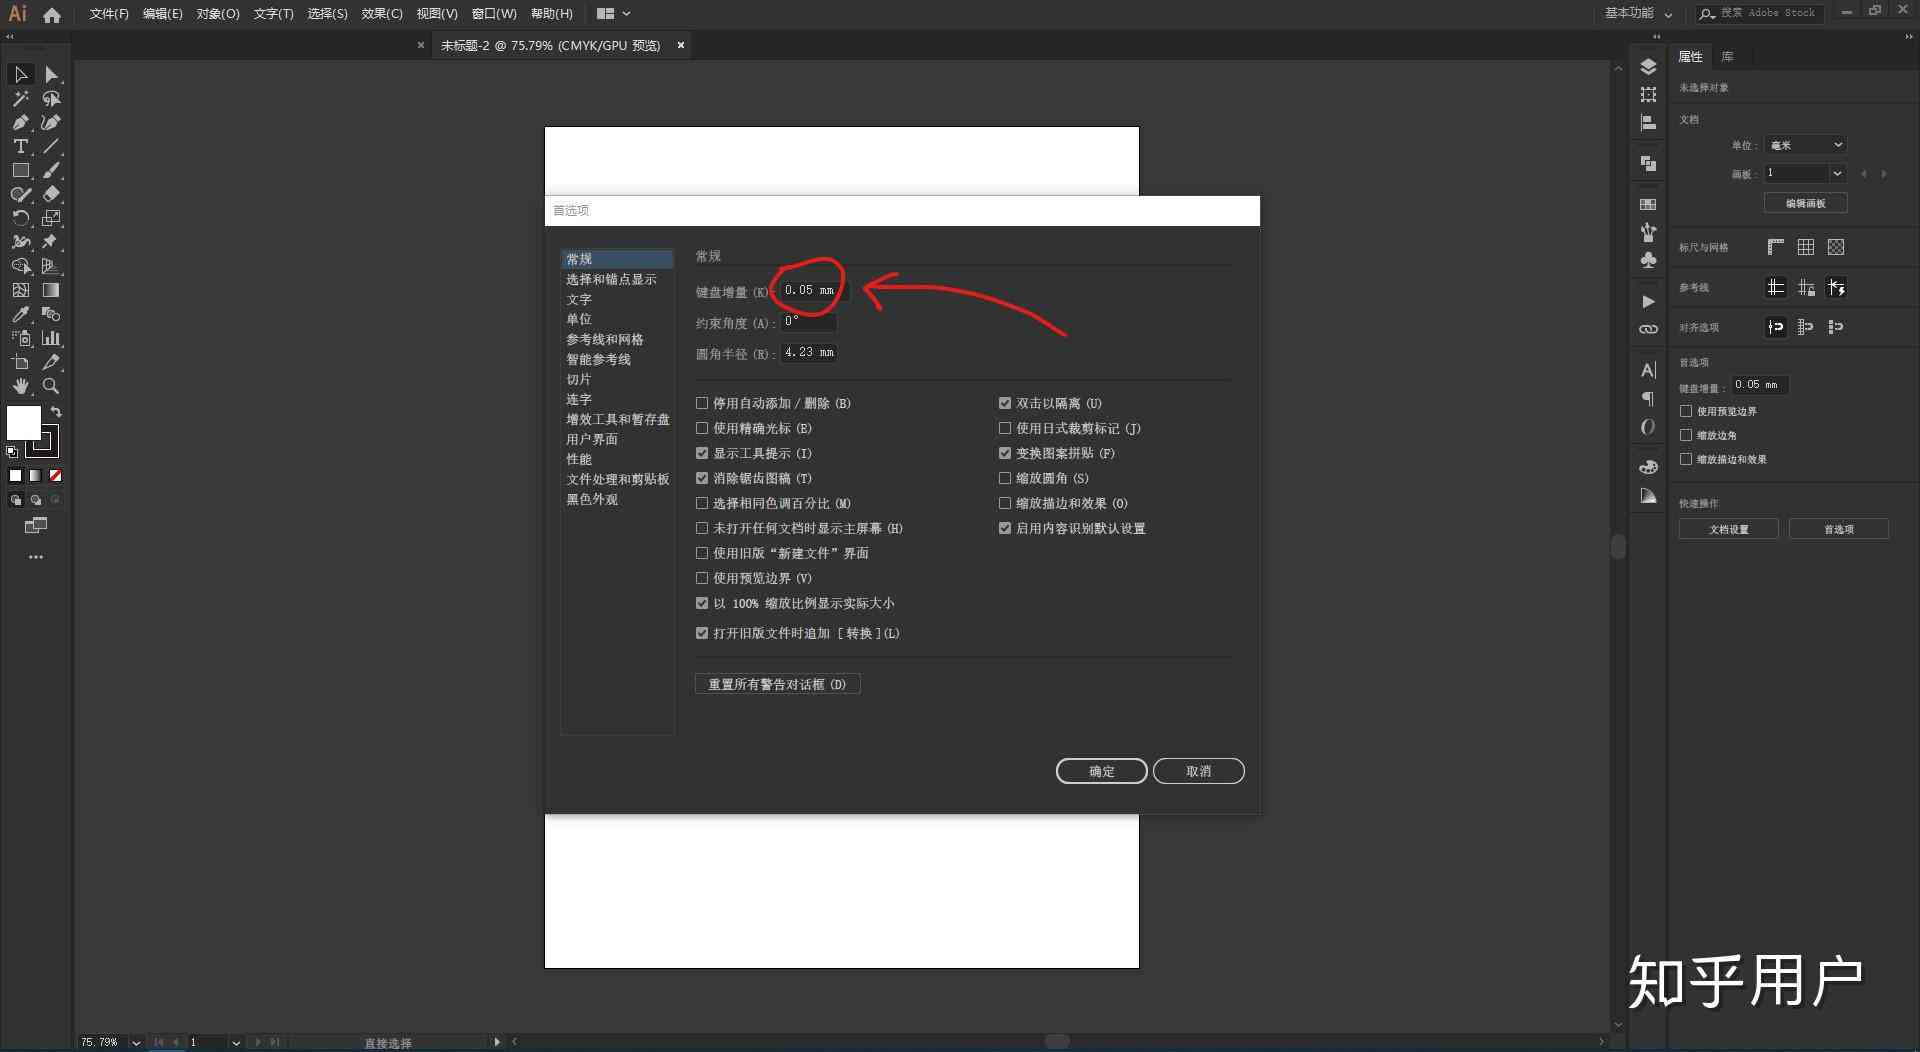
Task: Click the white fill color swatch
Action: pyautogui.click(x=23, y=422)
